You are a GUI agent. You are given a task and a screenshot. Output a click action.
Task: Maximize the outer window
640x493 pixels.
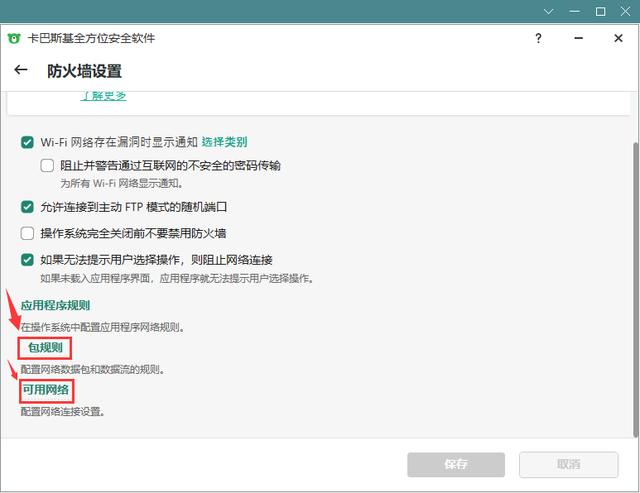coord(600,11)
